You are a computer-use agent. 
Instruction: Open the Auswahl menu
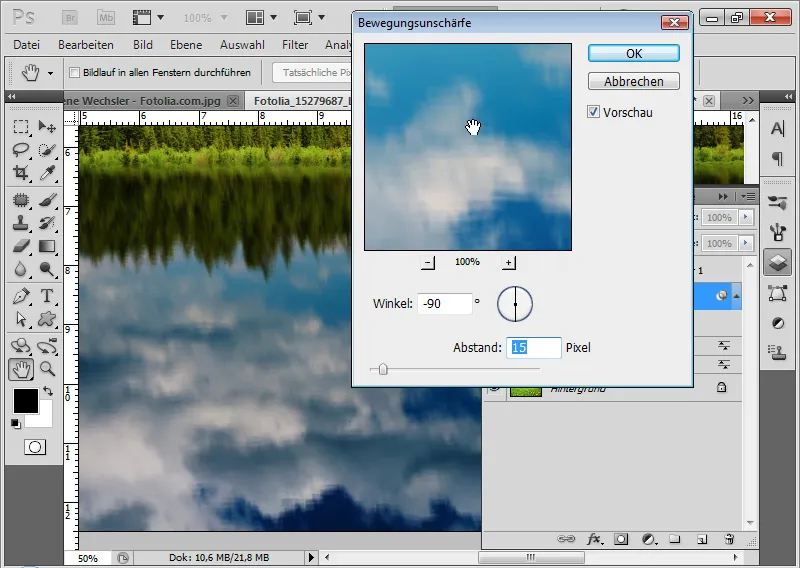pyautogui.click(x=242, y=45)
